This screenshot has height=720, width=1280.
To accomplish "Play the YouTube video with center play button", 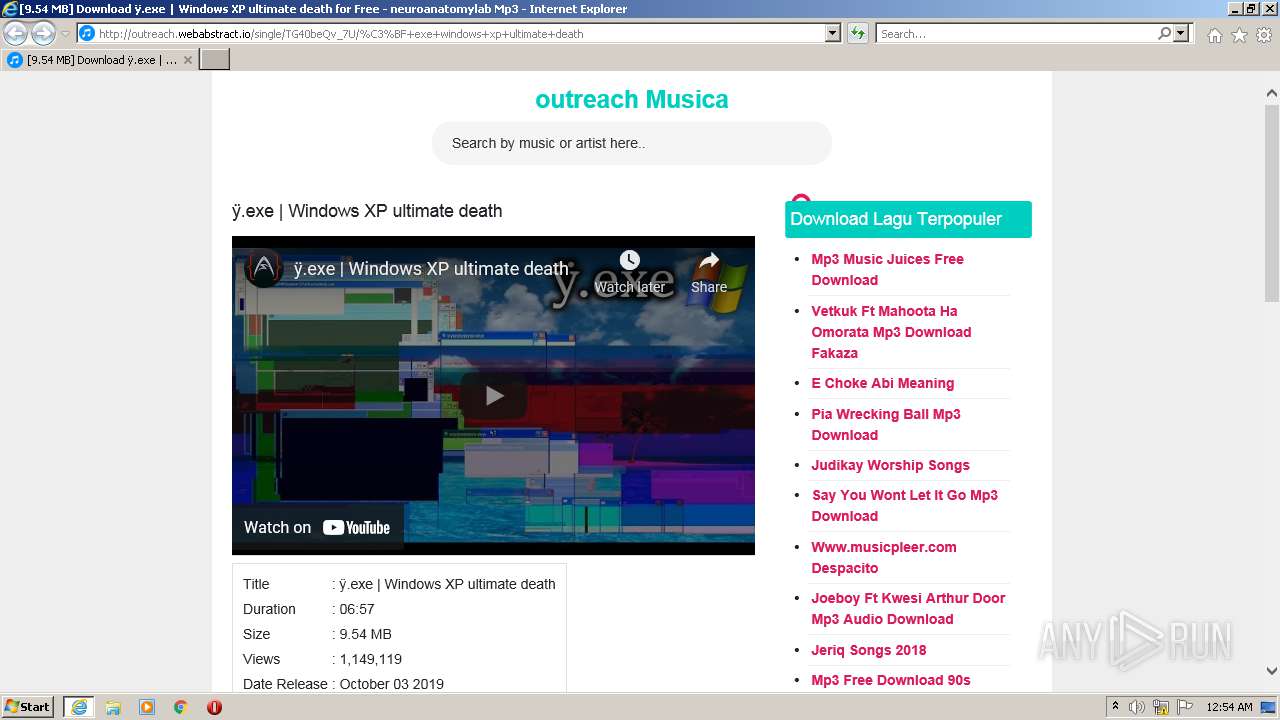I will [x=493, y=395].
